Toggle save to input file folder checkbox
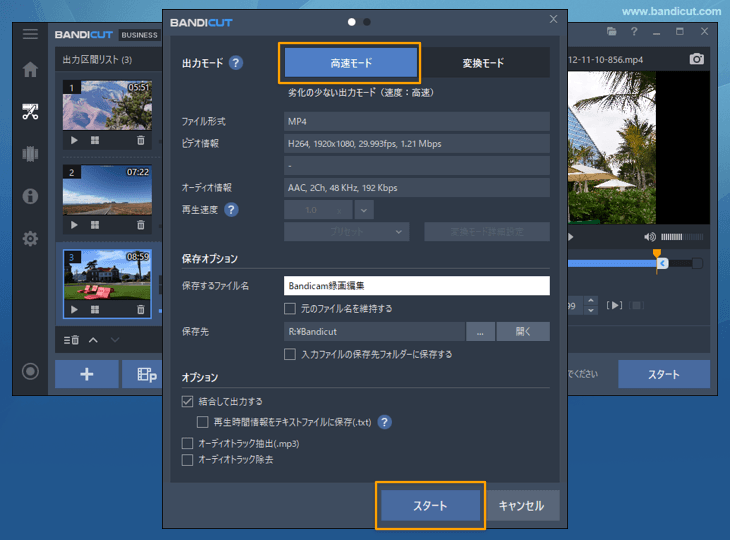Image resolution: width=730 pixels, height=540 pixels. (290, 354)
